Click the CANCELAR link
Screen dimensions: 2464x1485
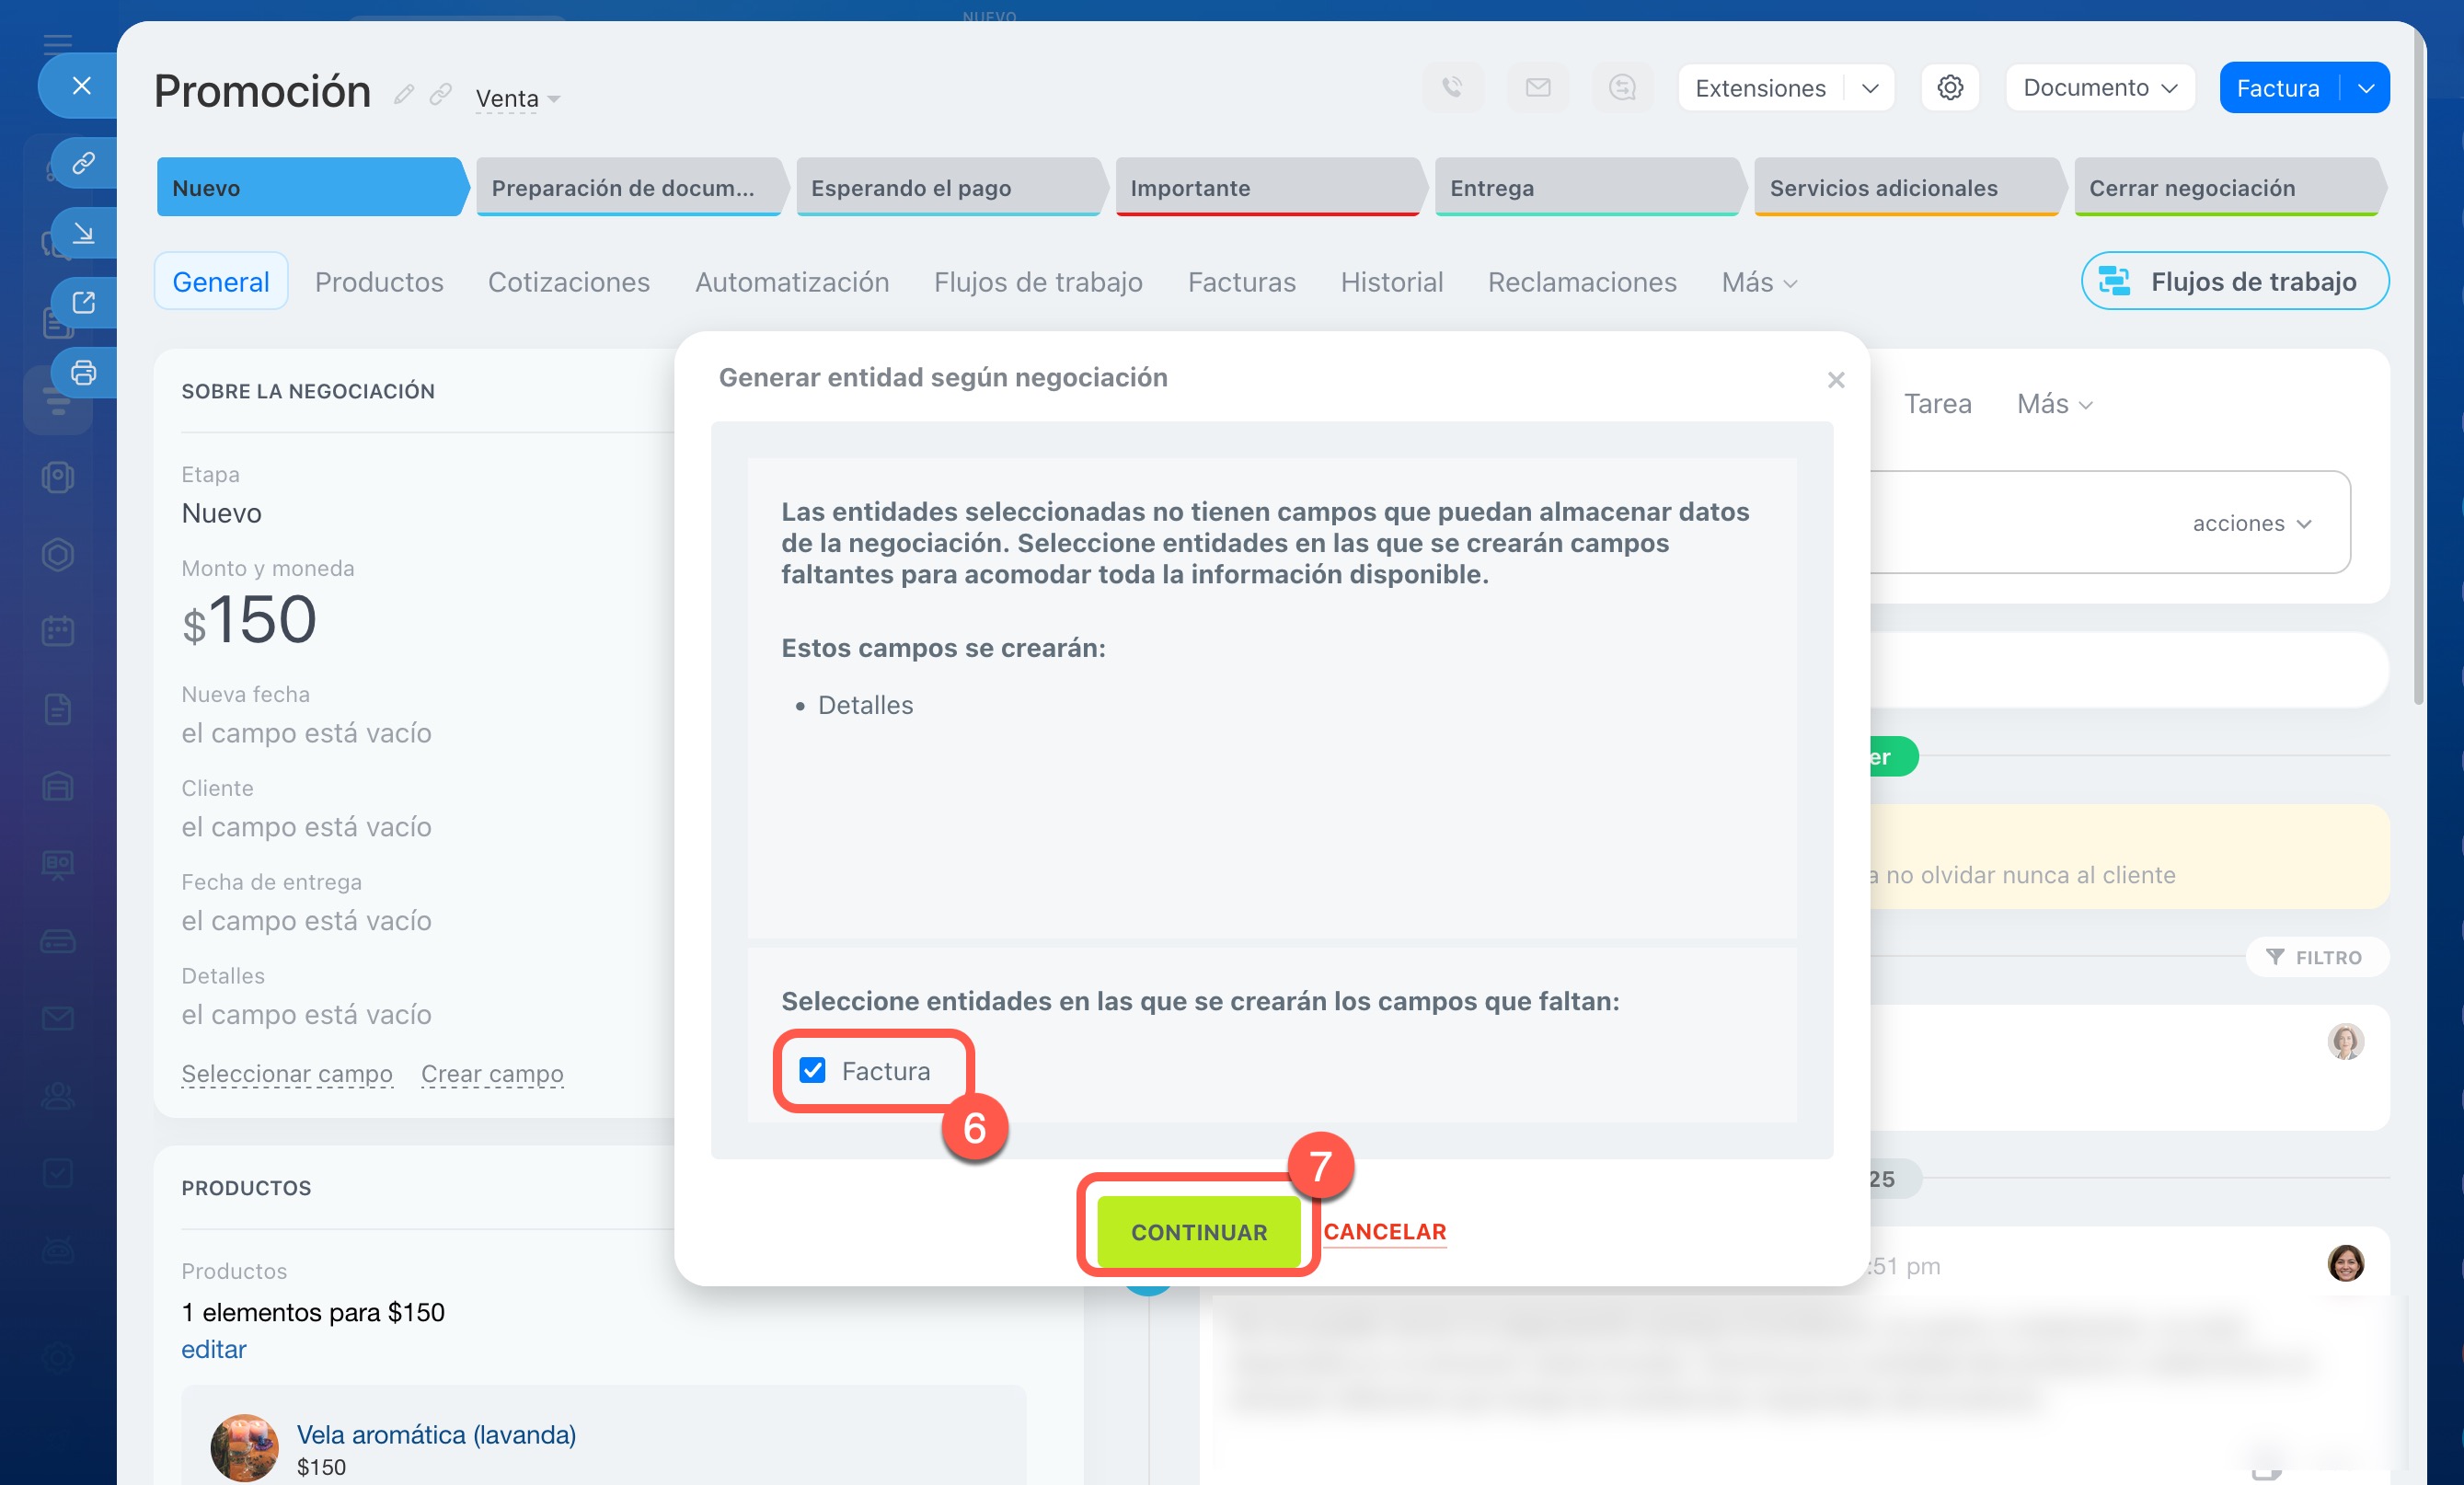(1384, 1231)
